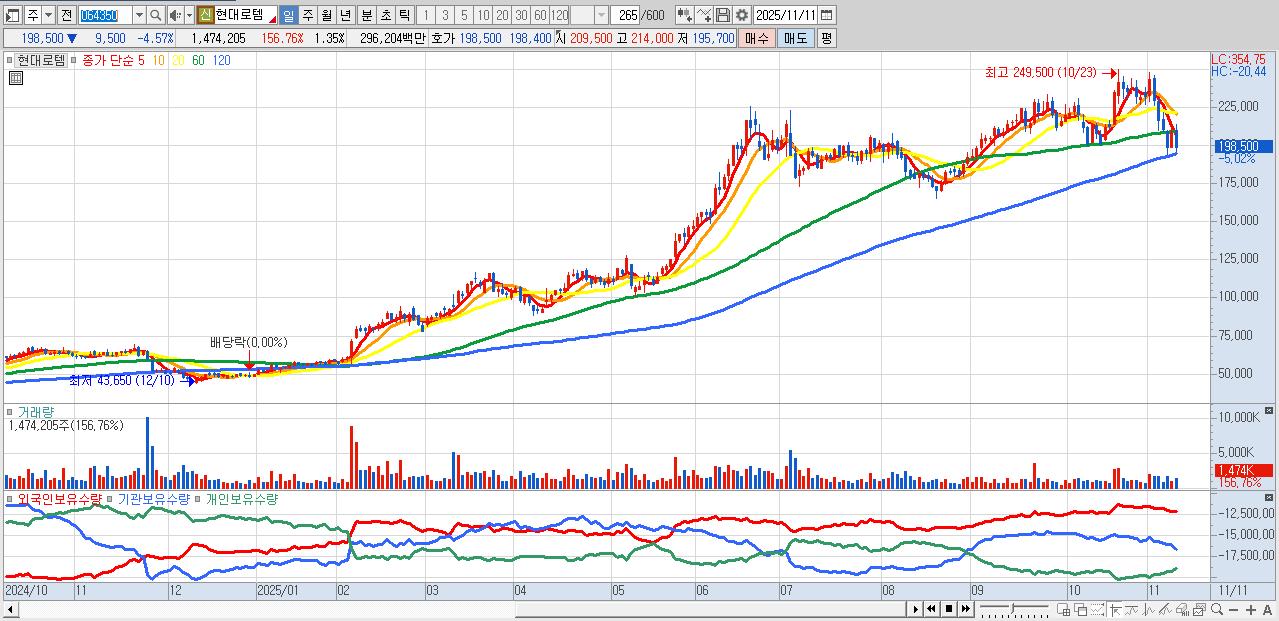Screen dimensions: 1279x621
Task: Click the pencil draw icon in bottom toolbar
Action: tap(1165, 609)
